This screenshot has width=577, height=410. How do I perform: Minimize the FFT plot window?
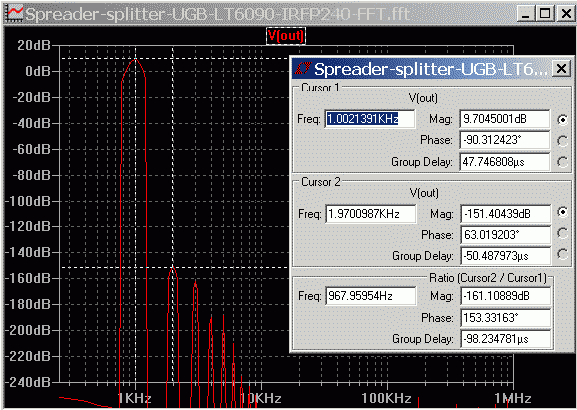526,14
